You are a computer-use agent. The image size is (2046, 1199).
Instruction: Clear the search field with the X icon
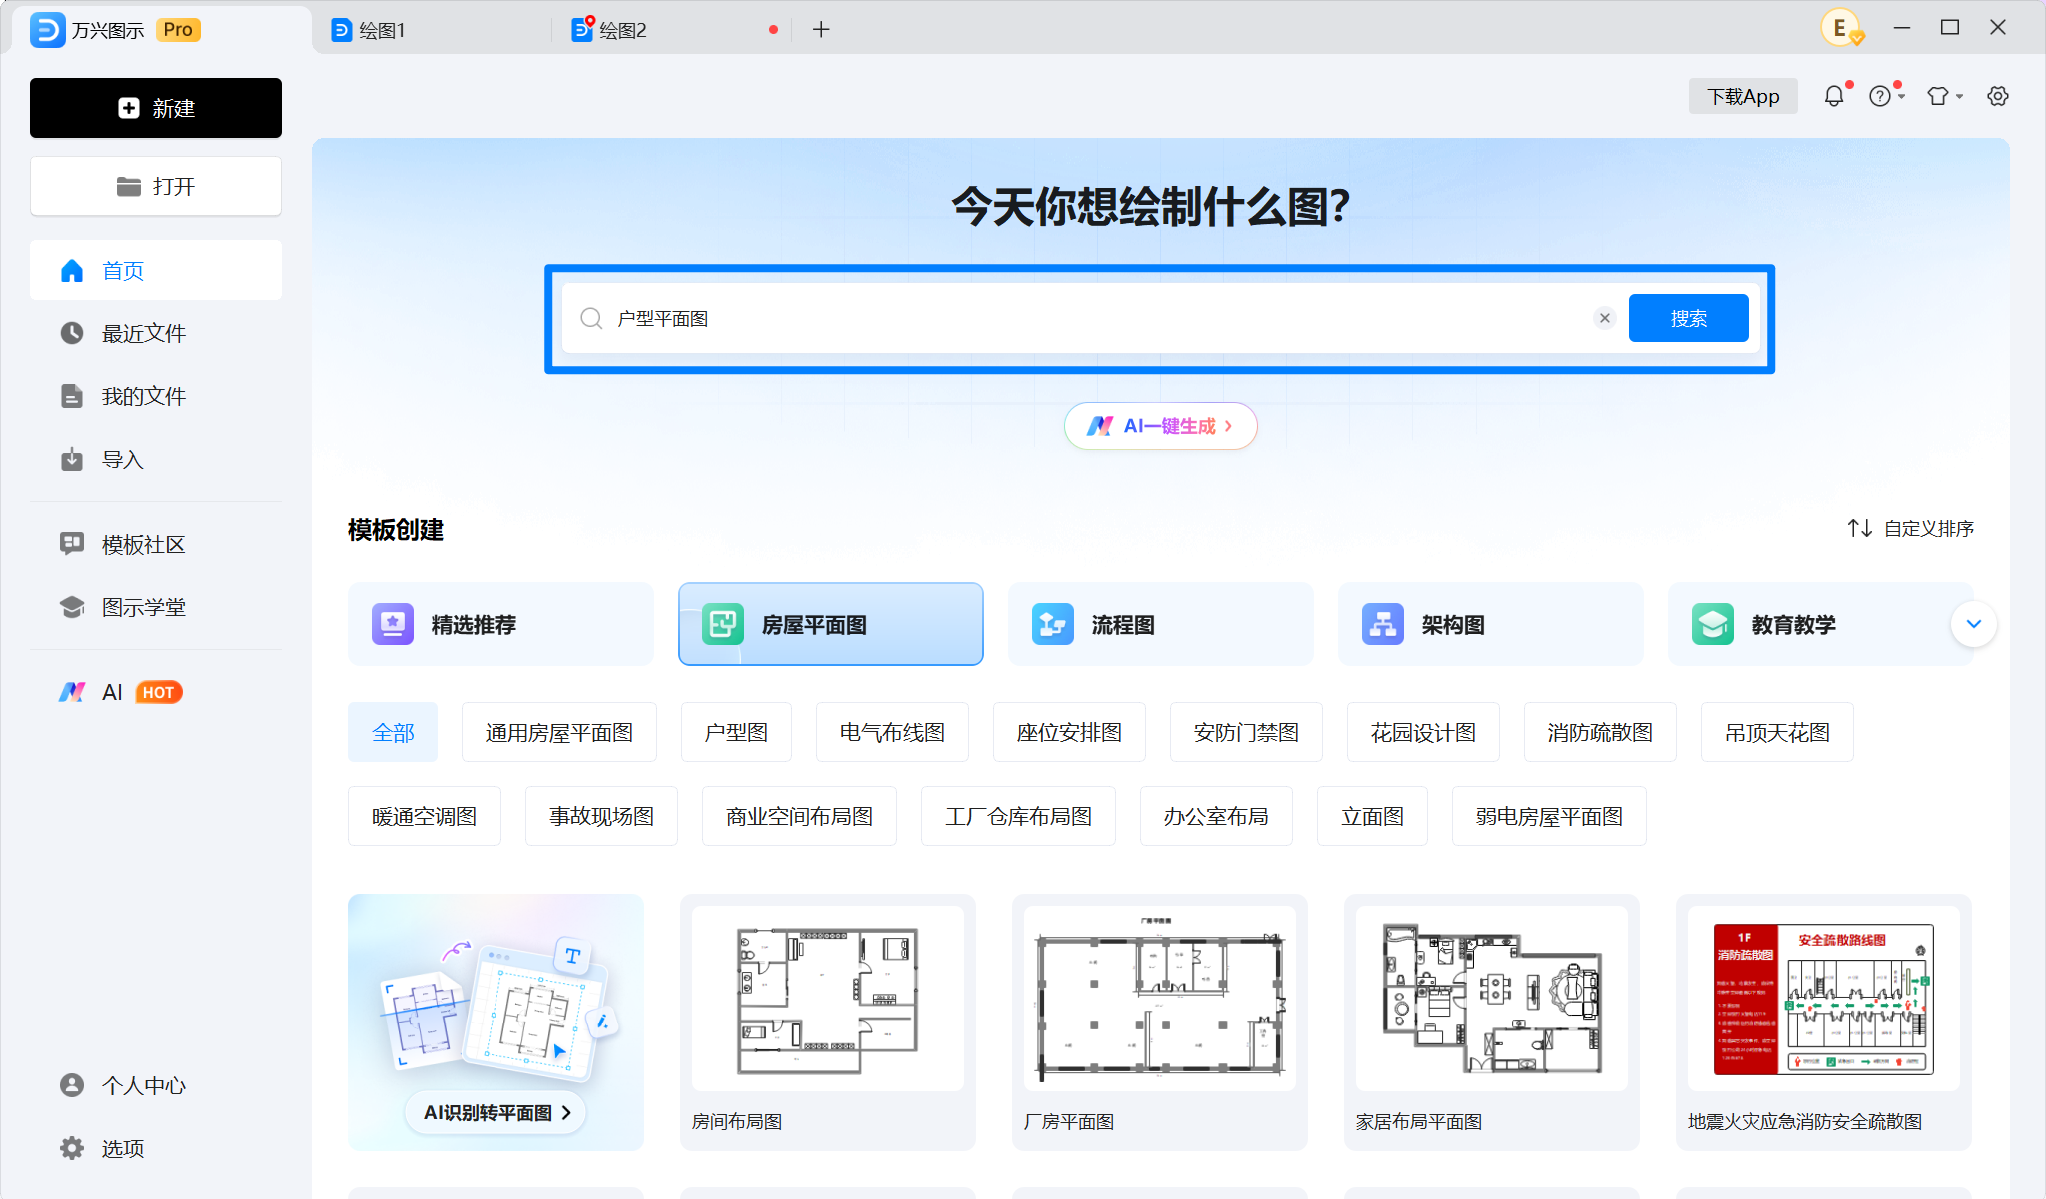tap(1605, 318)
